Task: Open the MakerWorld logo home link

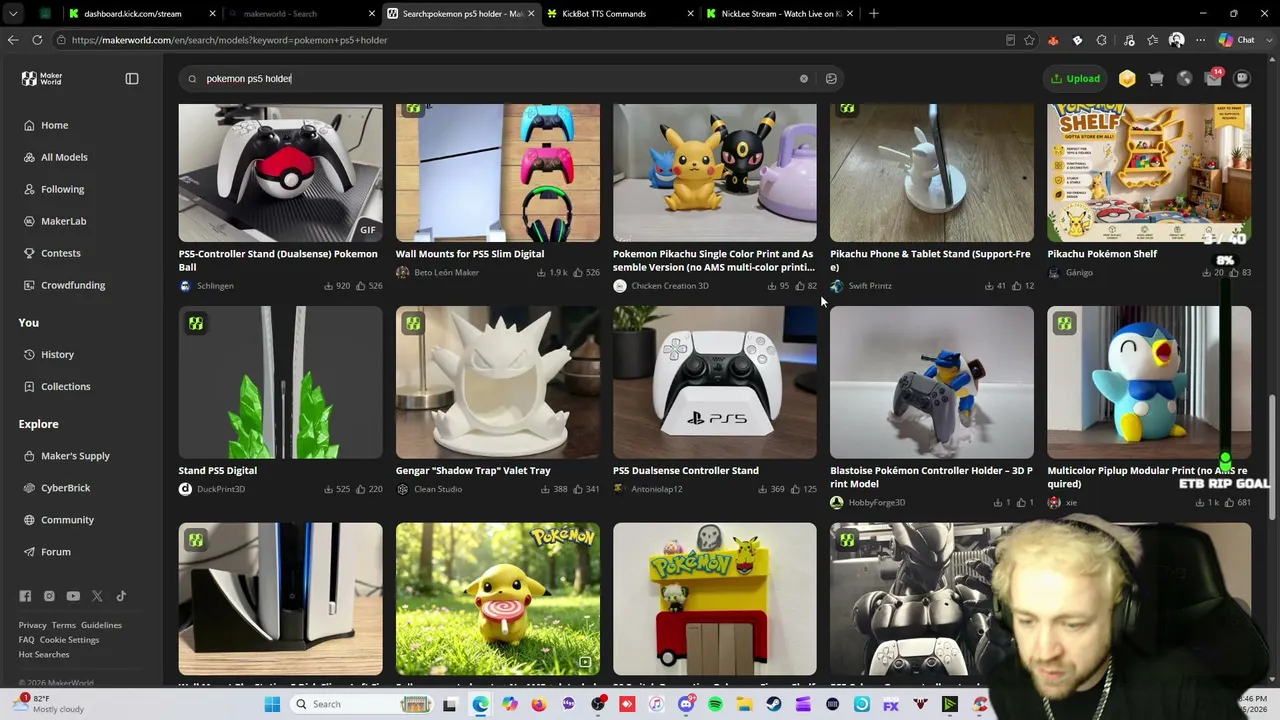Action: point(42,78)
